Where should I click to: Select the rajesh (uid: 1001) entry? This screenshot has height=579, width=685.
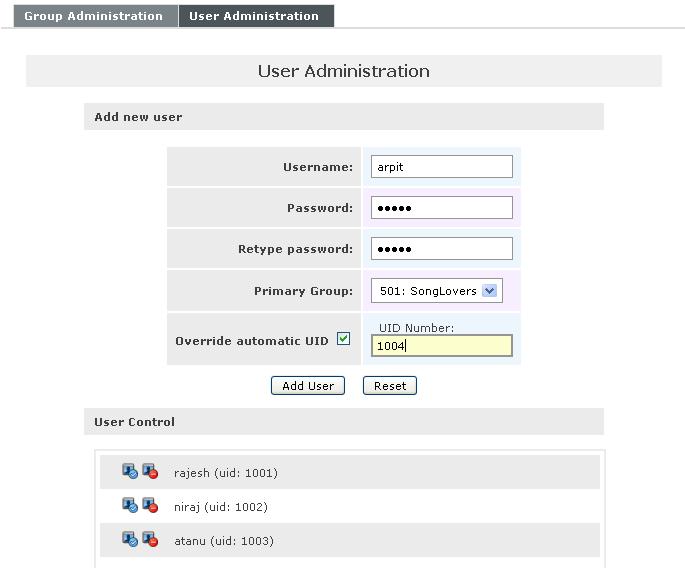point(226,473)
